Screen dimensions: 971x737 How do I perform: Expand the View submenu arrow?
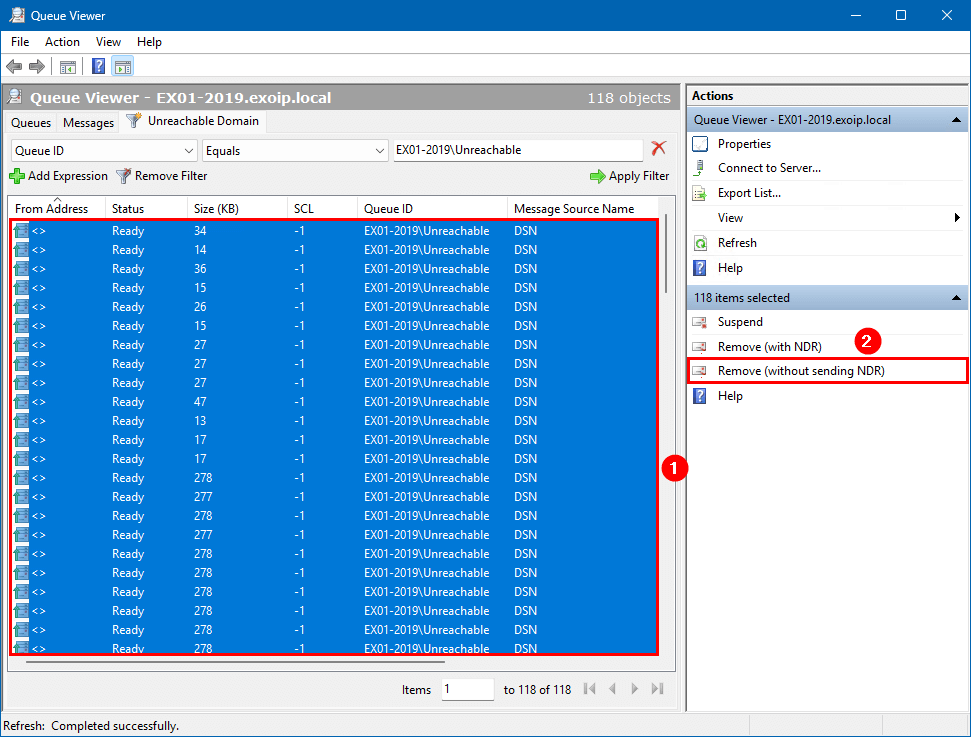[x=957, y=218]
